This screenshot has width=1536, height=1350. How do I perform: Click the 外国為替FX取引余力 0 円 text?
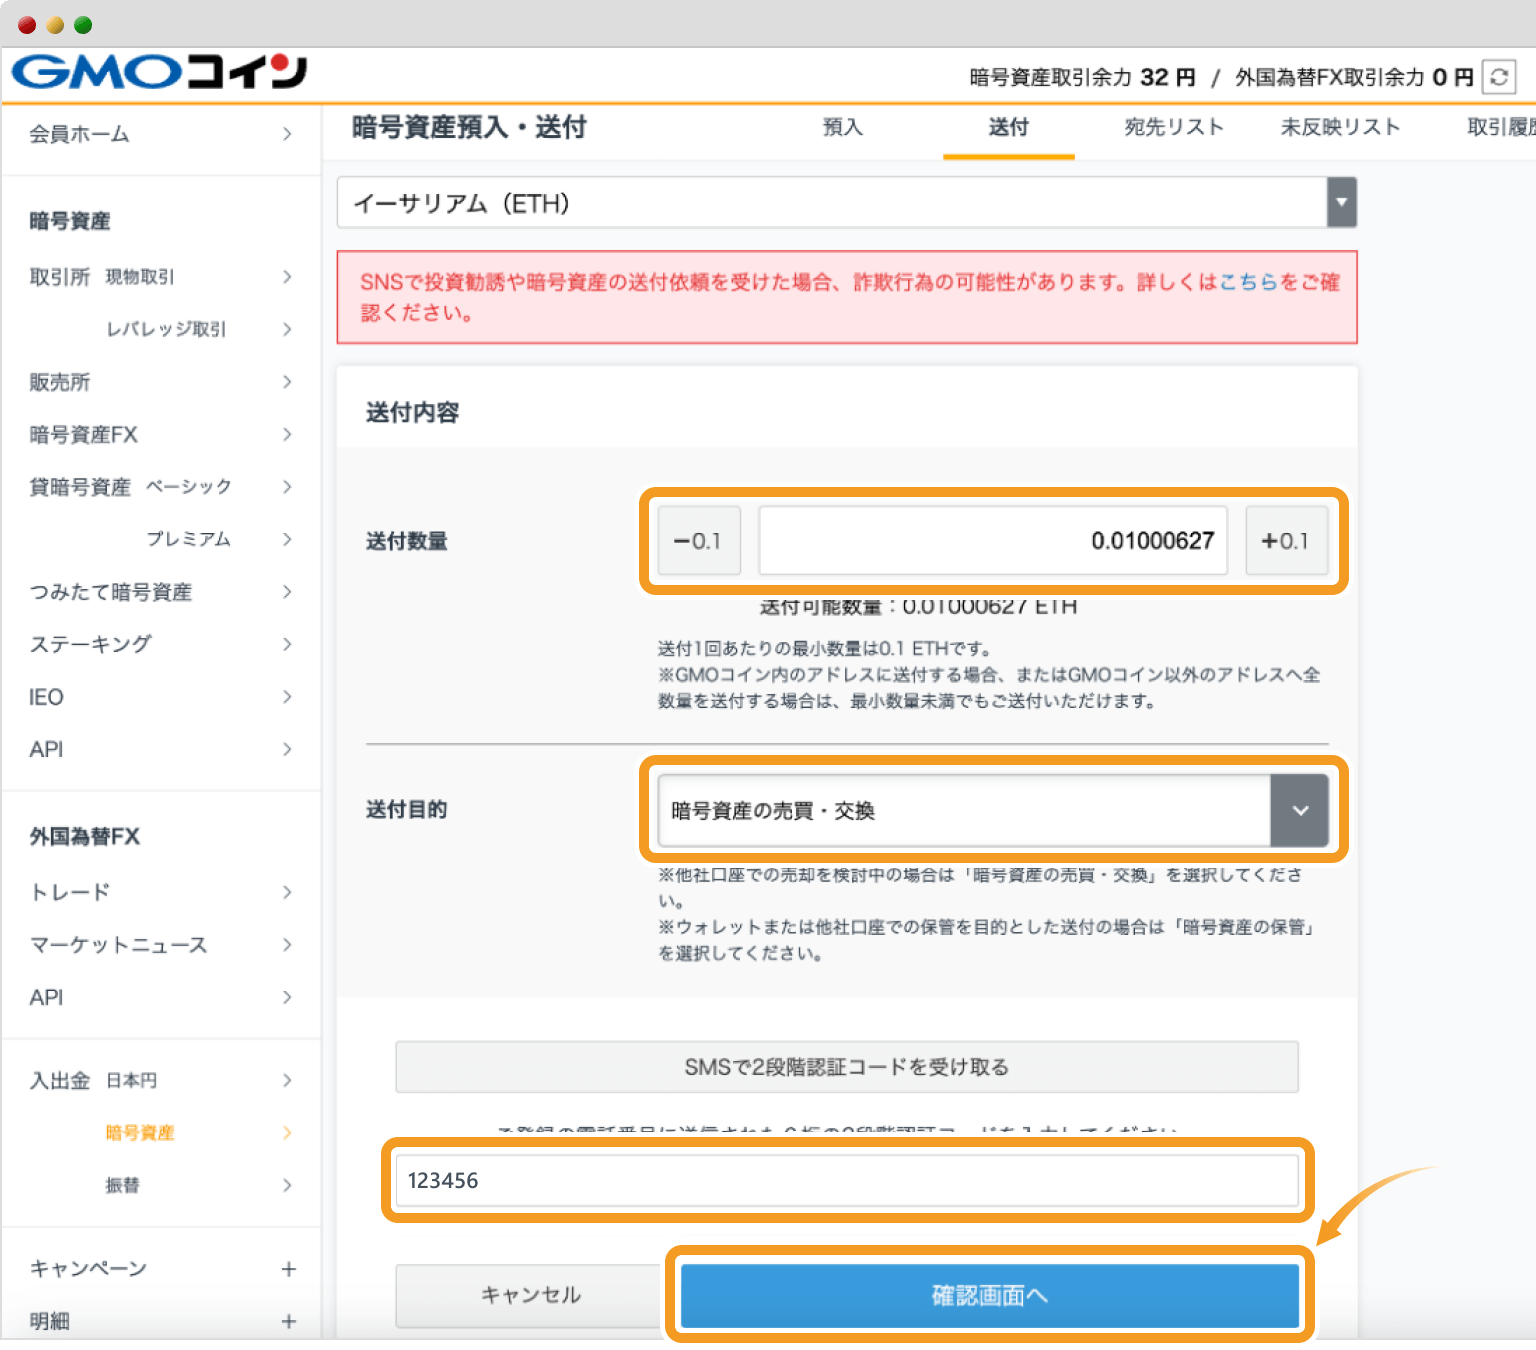(x=1355, y=77)
